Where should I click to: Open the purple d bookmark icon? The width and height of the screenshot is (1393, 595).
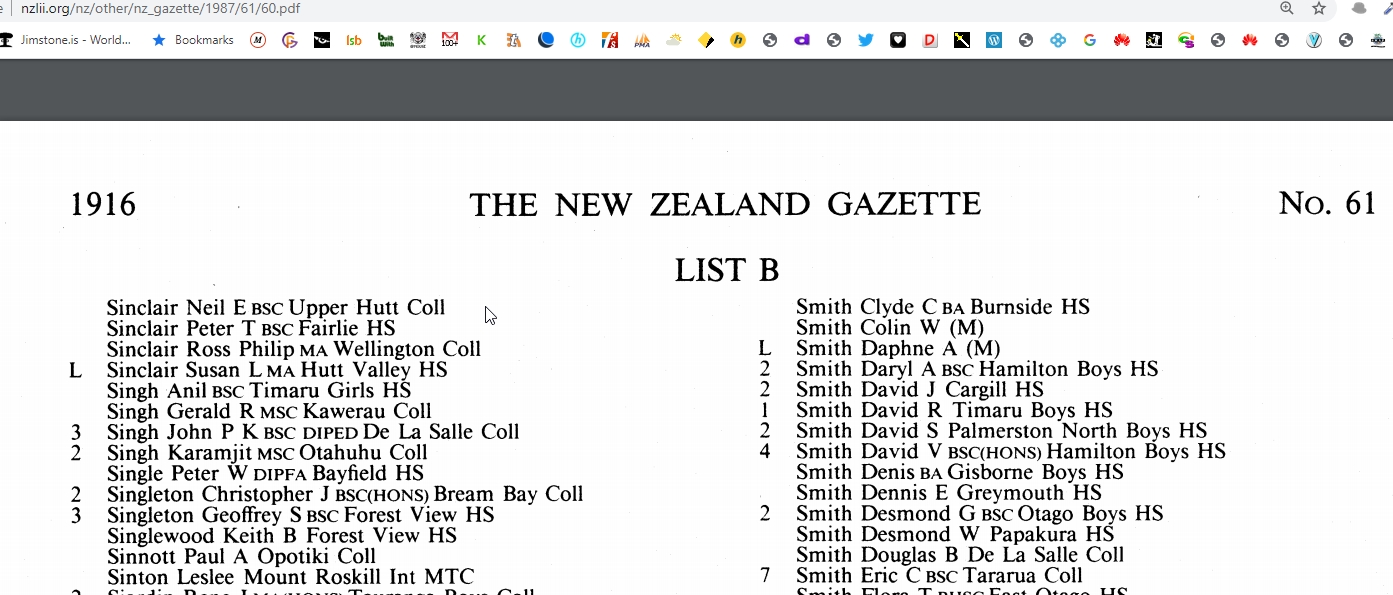click(x=802, y=40)
